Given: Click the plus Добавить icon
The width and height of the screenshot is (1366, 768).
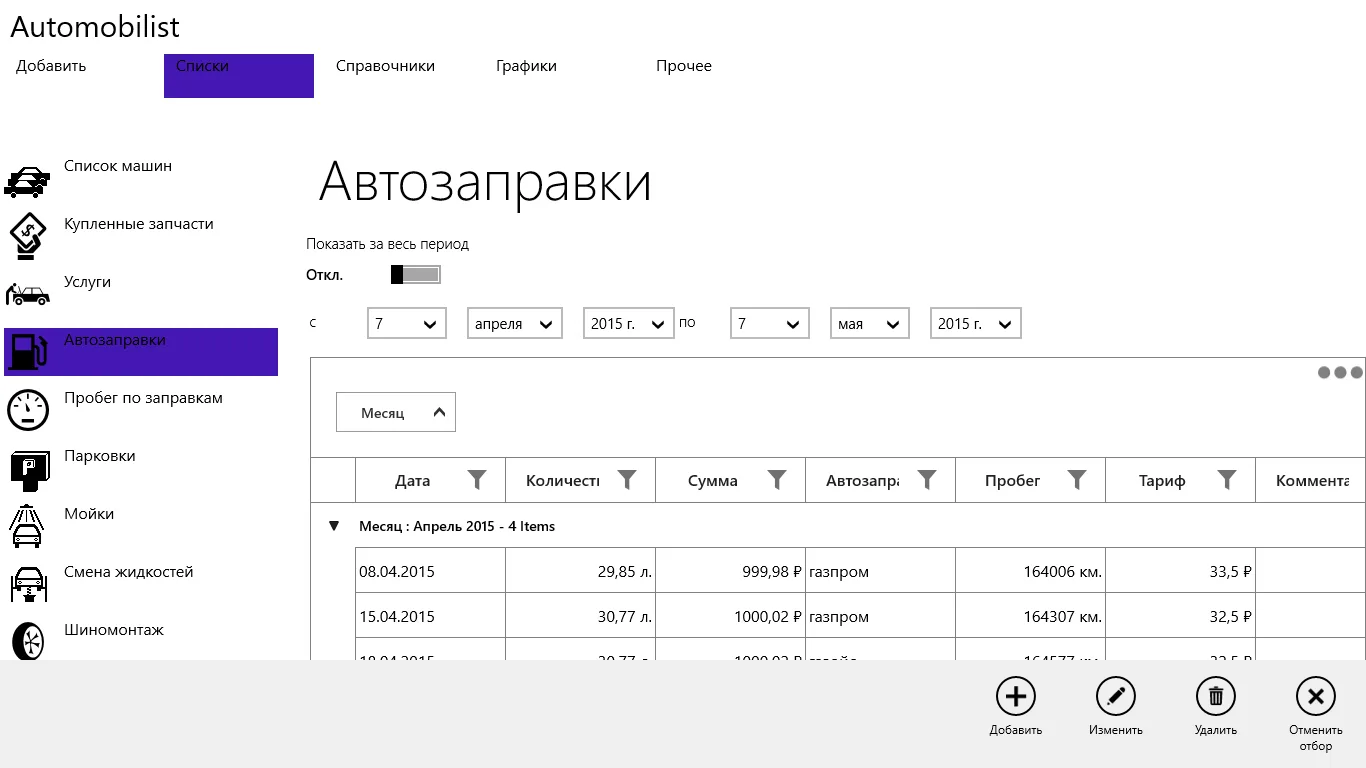Looking at the screenshot, I should 1016,697.
